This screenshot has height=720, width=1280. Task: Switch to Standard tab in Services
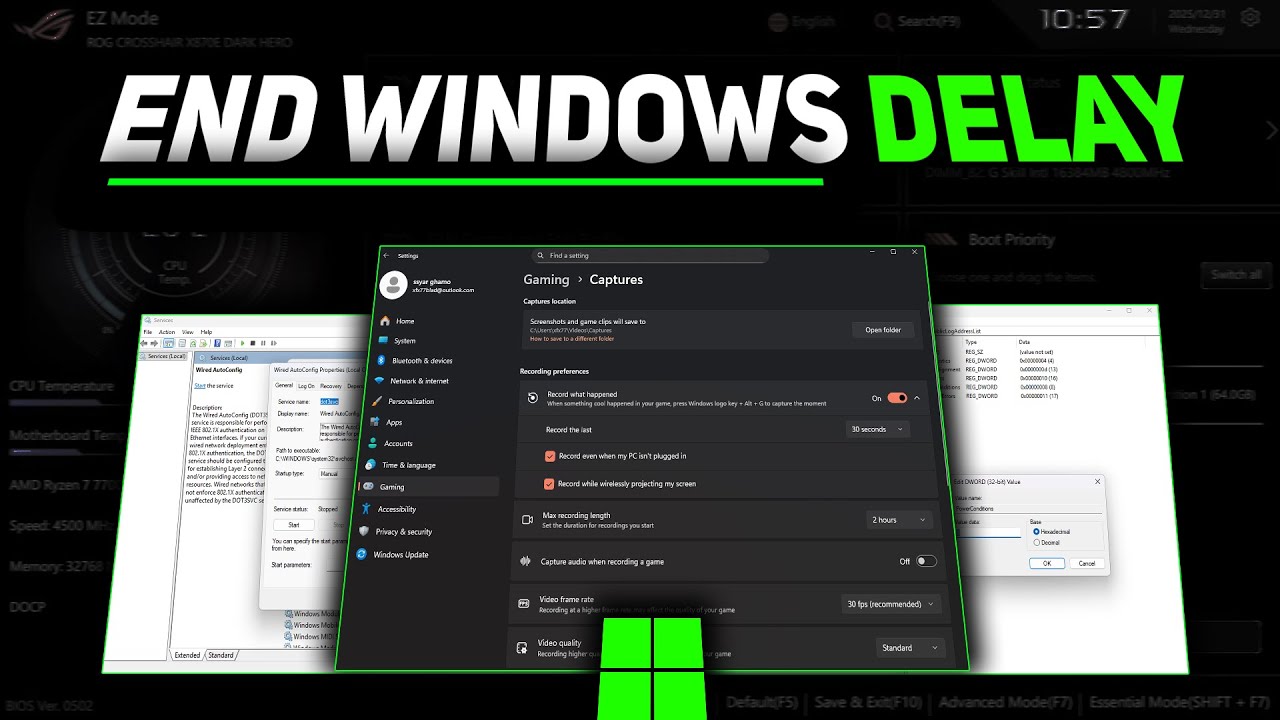[221, 655]
